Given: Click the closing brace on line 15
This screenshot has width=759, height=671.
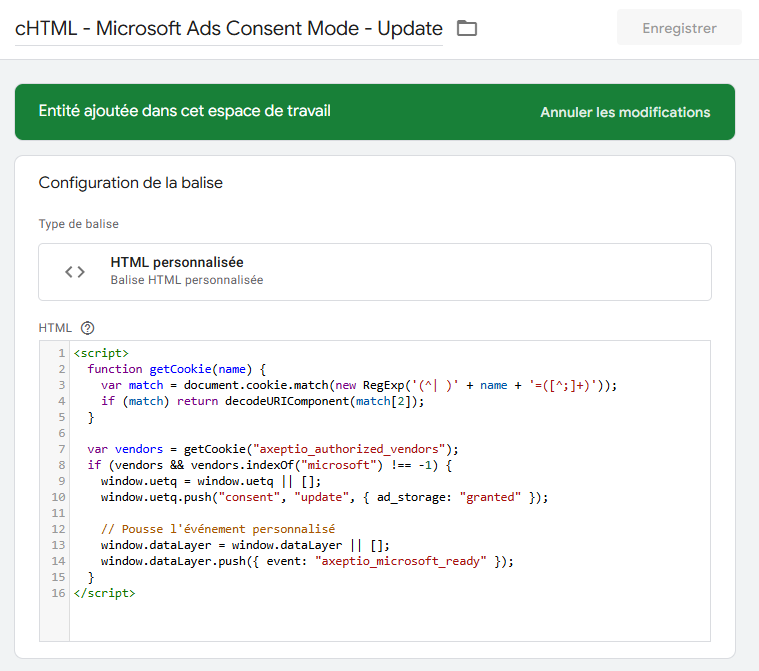Looking at the screenshot, I should pyautogui.click(x=91, y=577).
